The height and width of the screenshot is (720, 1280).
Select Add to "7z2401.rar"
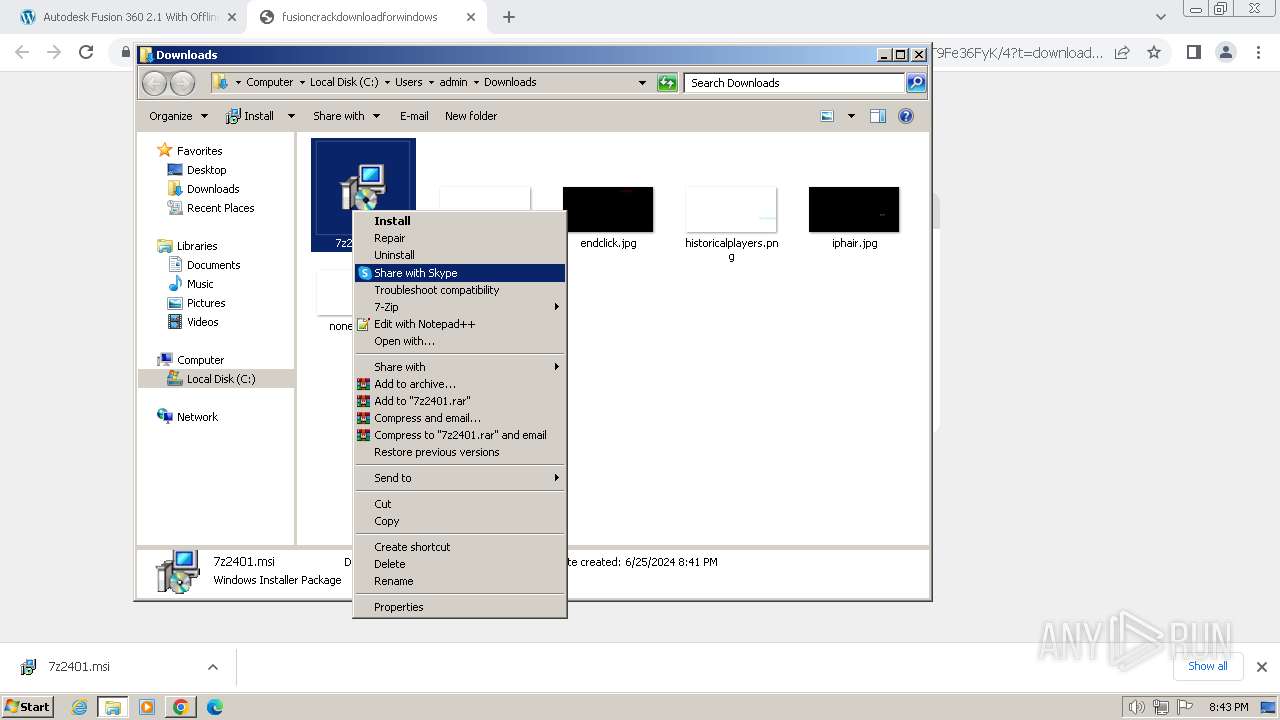[x=460, y=401]
